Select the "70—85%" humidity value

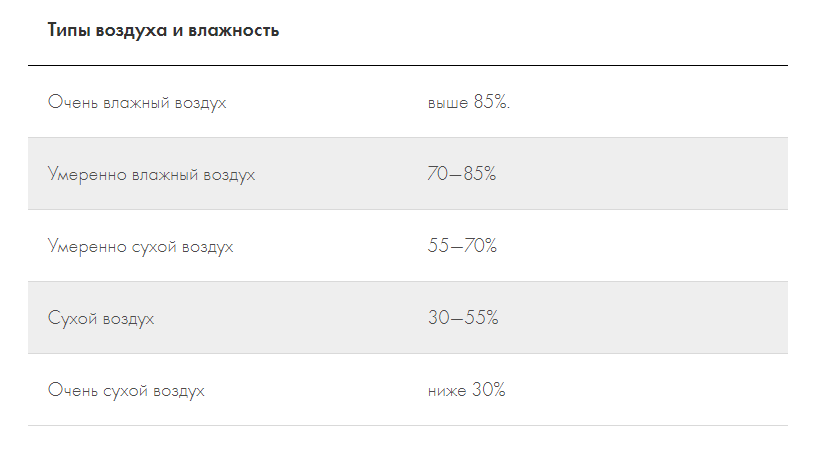coord(462,175)
